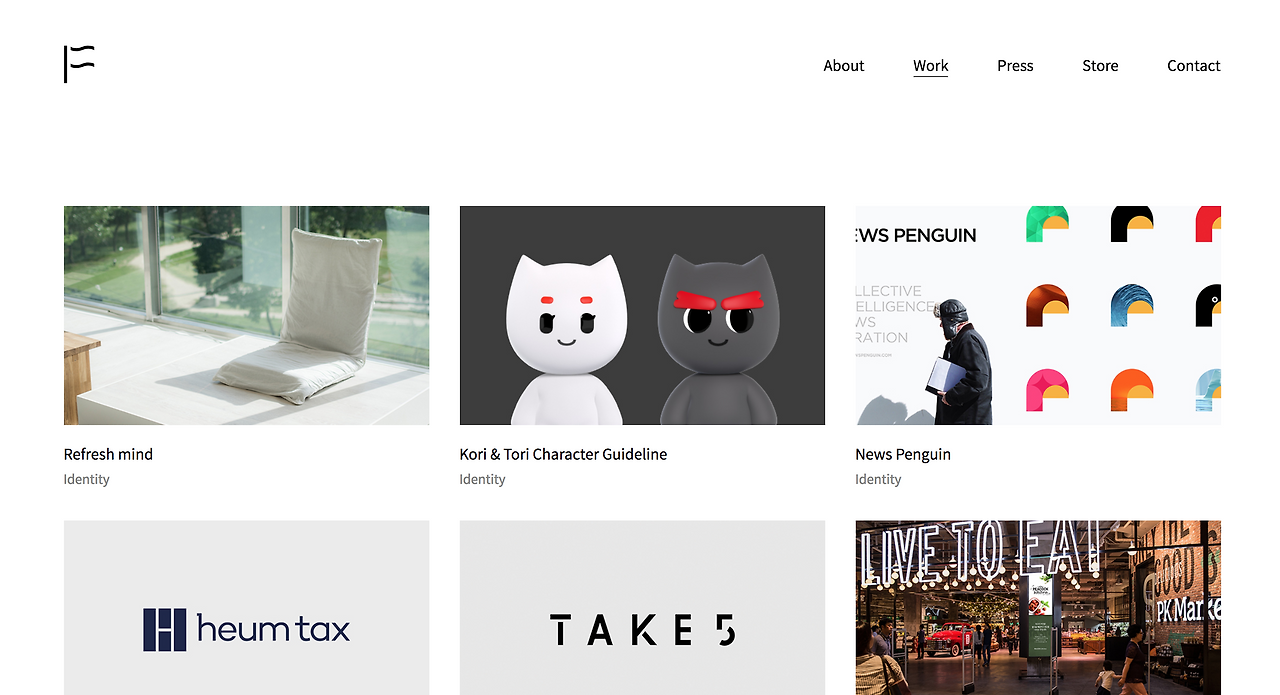Open the Refresh mind chair thumbnail
1280x695 pixels.
tap(246, 315)
